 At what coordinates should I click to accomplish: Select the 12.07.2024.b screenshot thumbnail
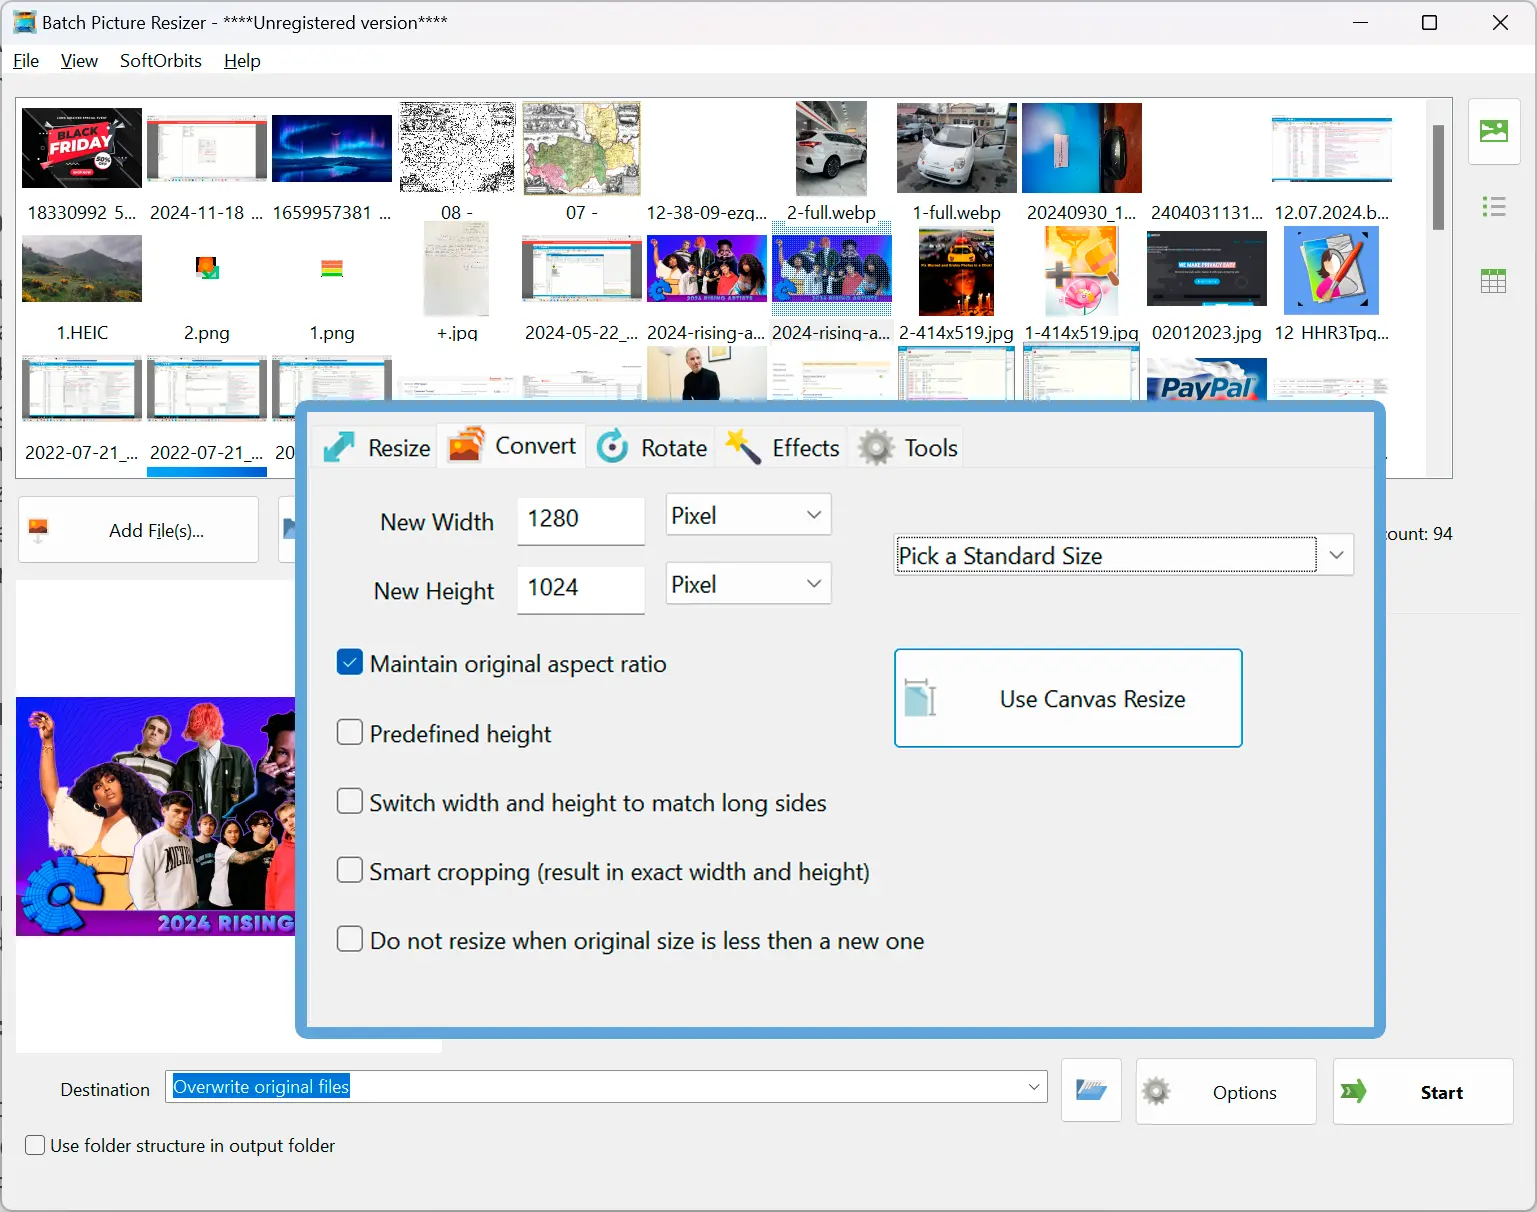tap(1331, 149)
